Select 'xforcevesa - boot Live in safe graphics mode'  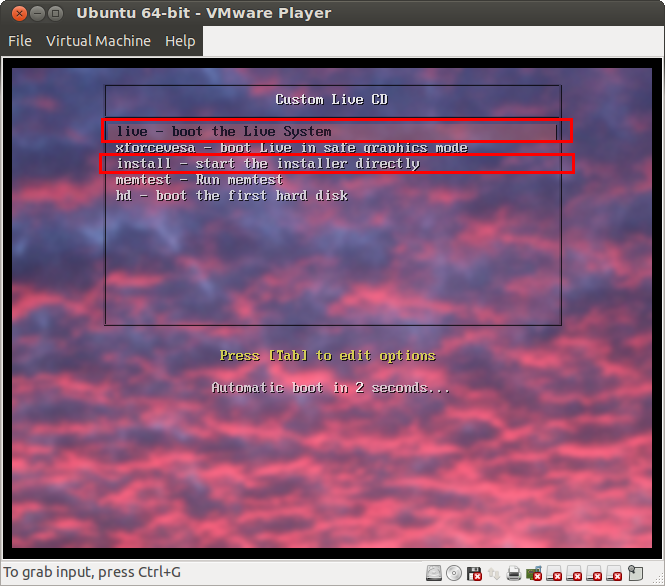coord(291,148)
